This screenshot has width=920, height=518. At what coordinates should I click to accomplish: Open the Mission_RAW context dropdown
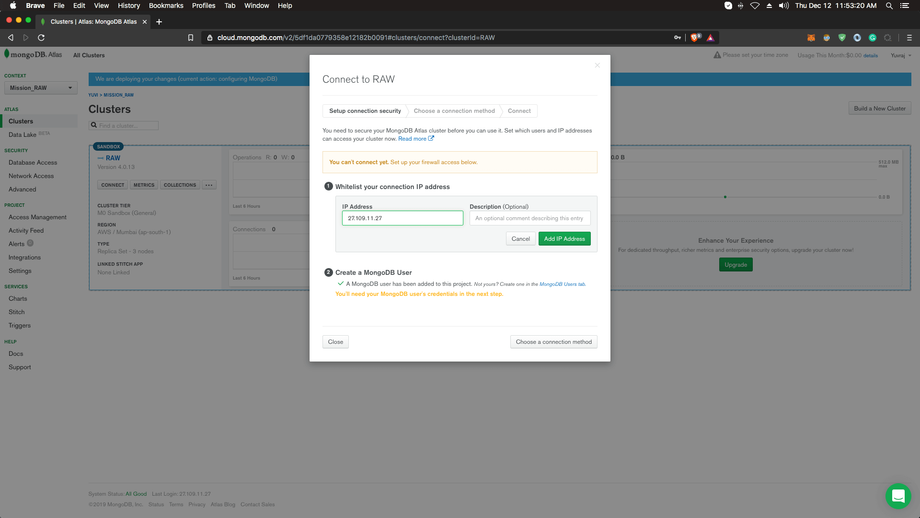(x=40, y=88)
